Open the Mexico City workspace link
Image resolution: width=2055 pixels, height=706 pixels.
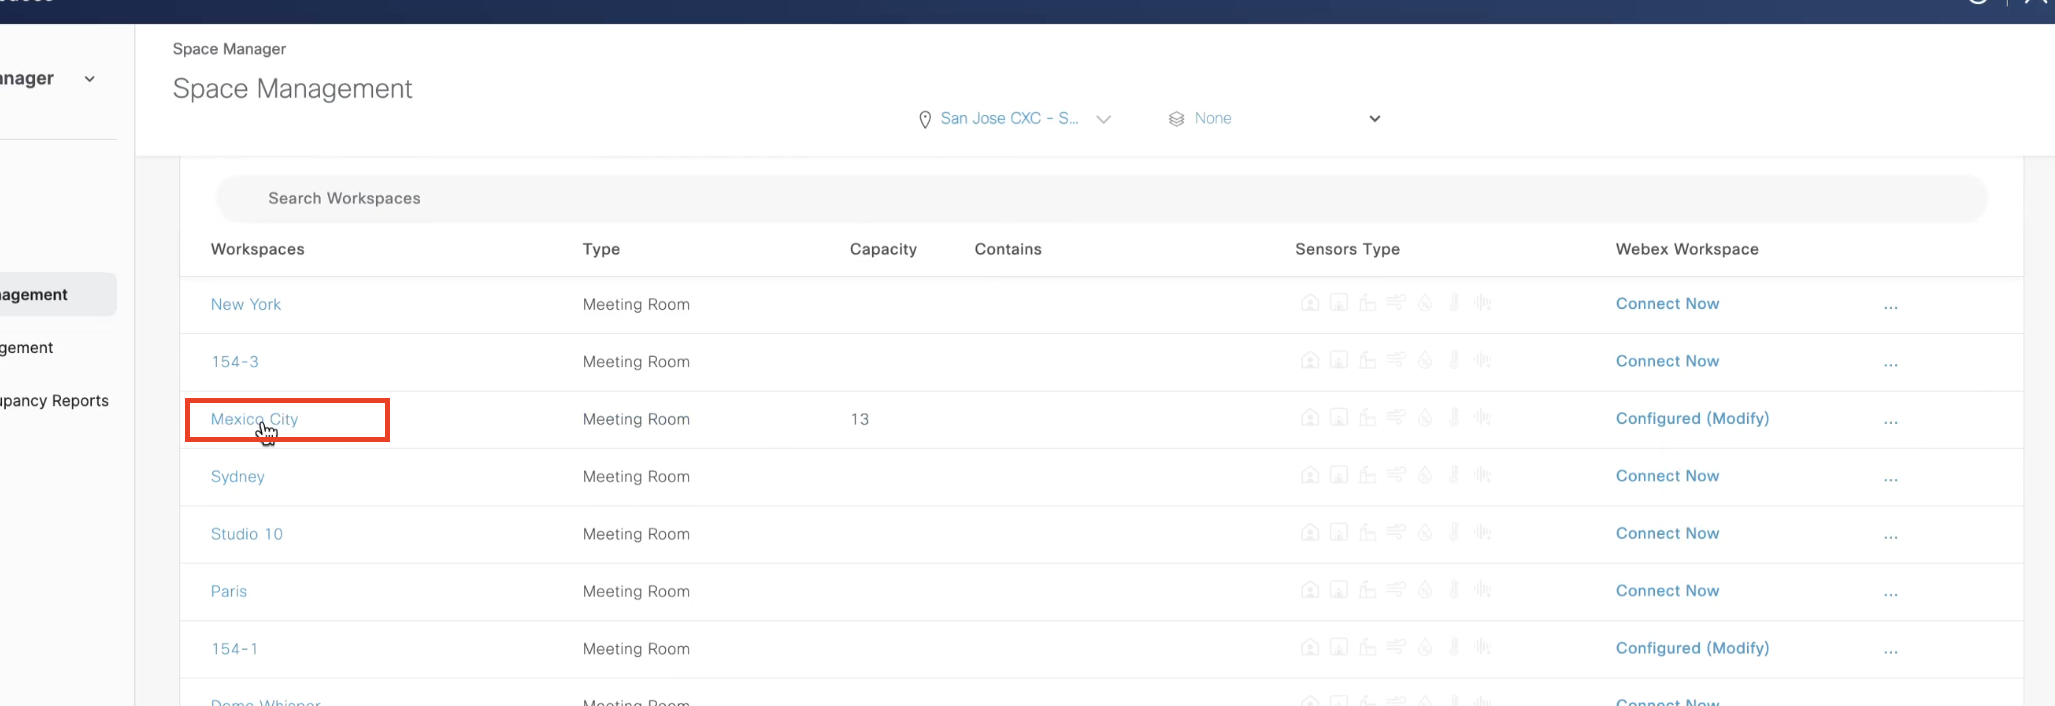click(254, 419)
